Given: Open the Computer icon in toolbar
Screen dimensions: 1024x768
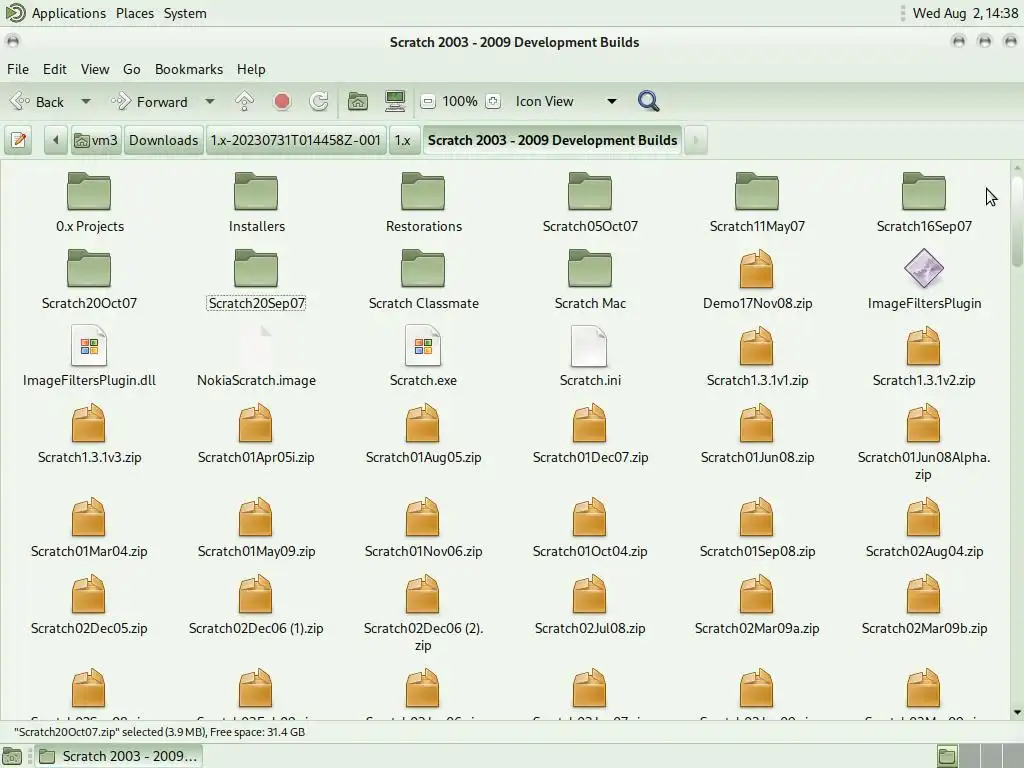Looking at the screenshot, I should click(395, 101).
